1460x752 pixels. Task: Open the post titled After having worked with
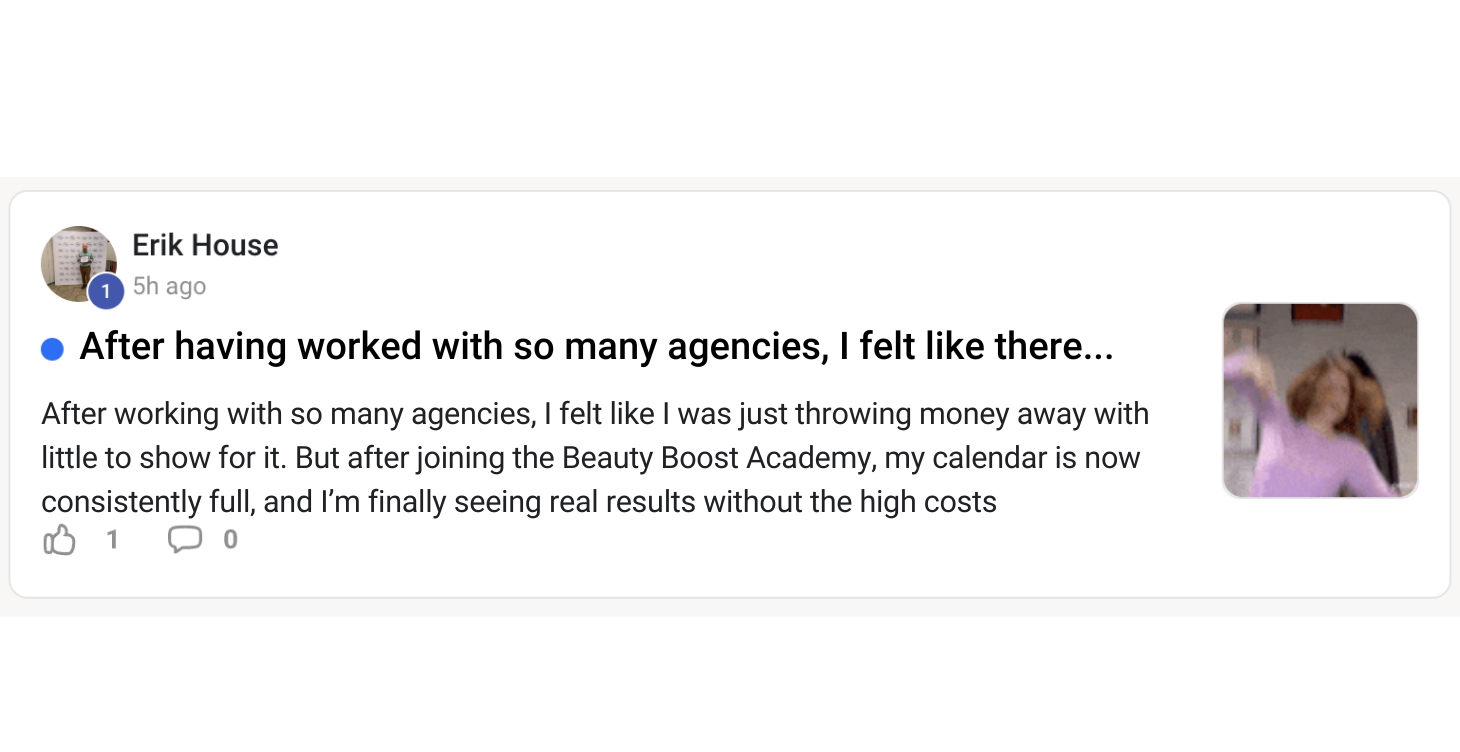click(x=596, y=347)
